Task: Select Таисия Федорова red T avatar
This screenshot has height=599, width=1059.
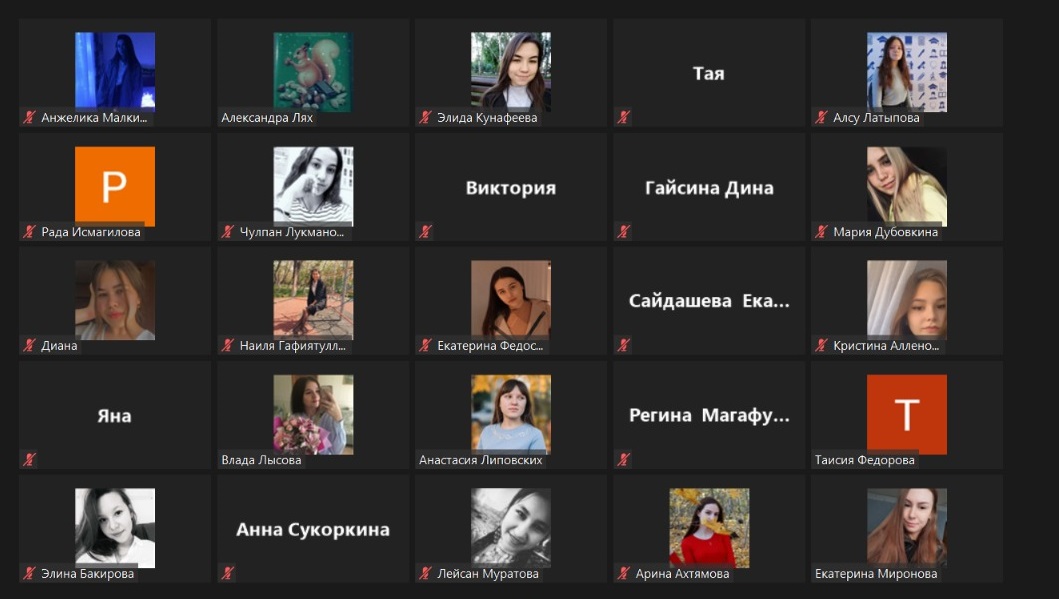Action: pyautogui.click(x=906, y=415)
